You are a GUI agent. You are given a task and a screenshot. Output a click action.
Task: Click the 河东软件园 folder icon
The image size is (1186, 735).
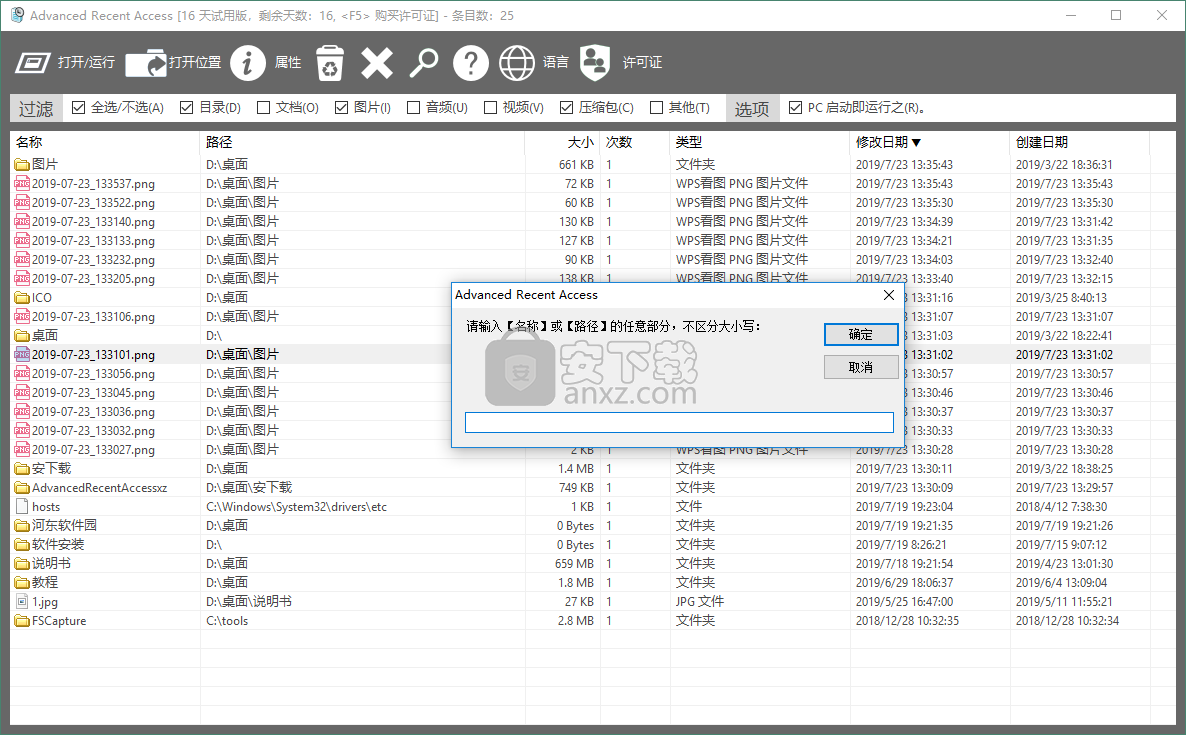[22, 526]
